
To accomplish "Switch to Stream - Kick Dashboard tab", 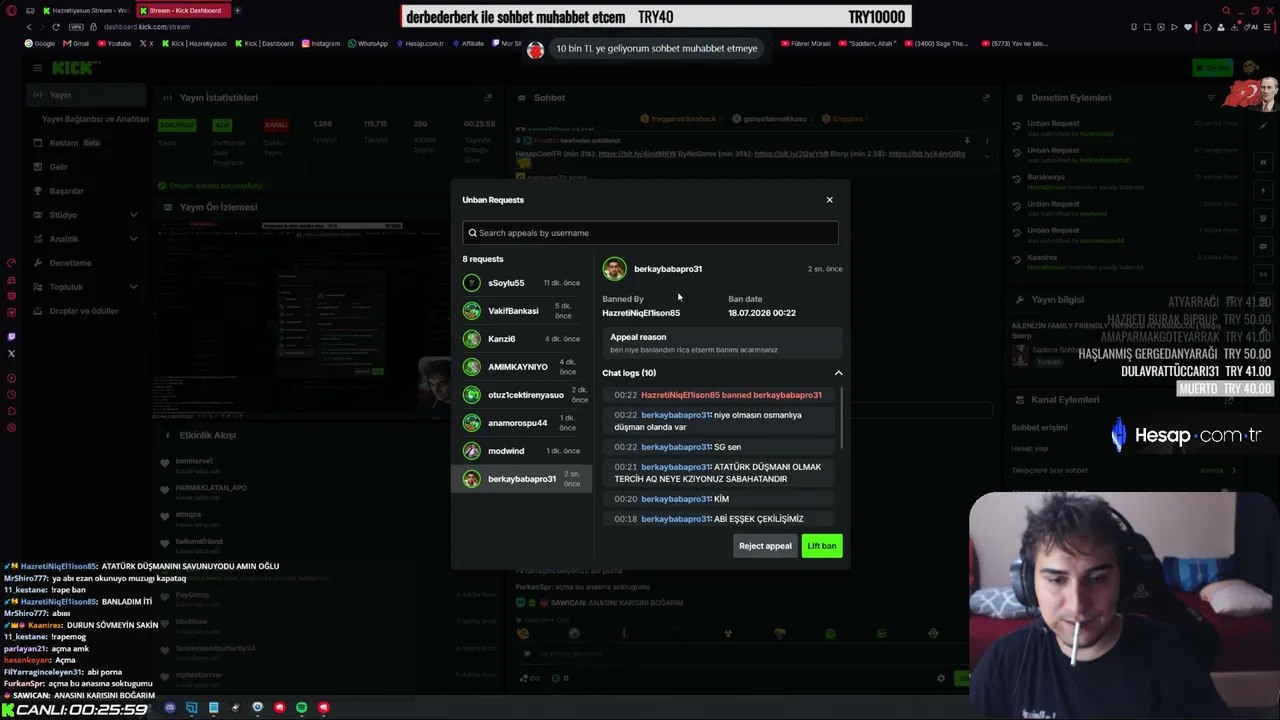I will [184, 11].
